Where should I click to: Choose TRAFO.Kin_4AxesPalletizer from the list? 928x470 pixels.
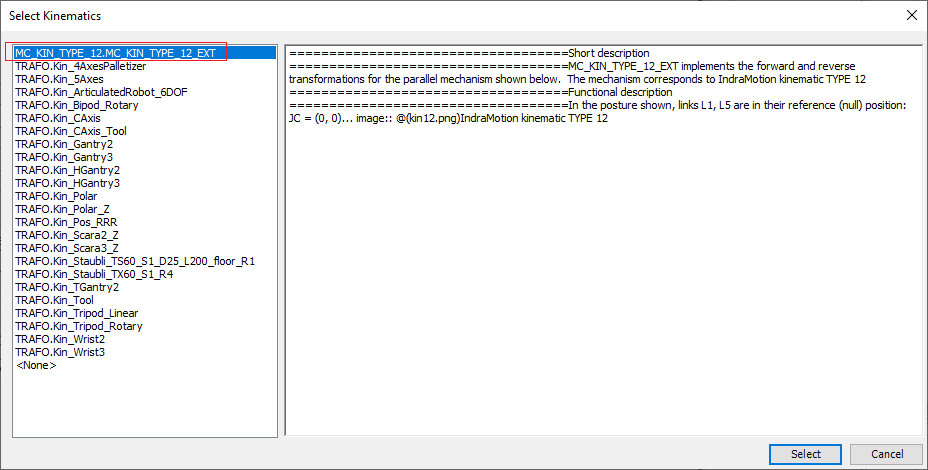(80, 66)
